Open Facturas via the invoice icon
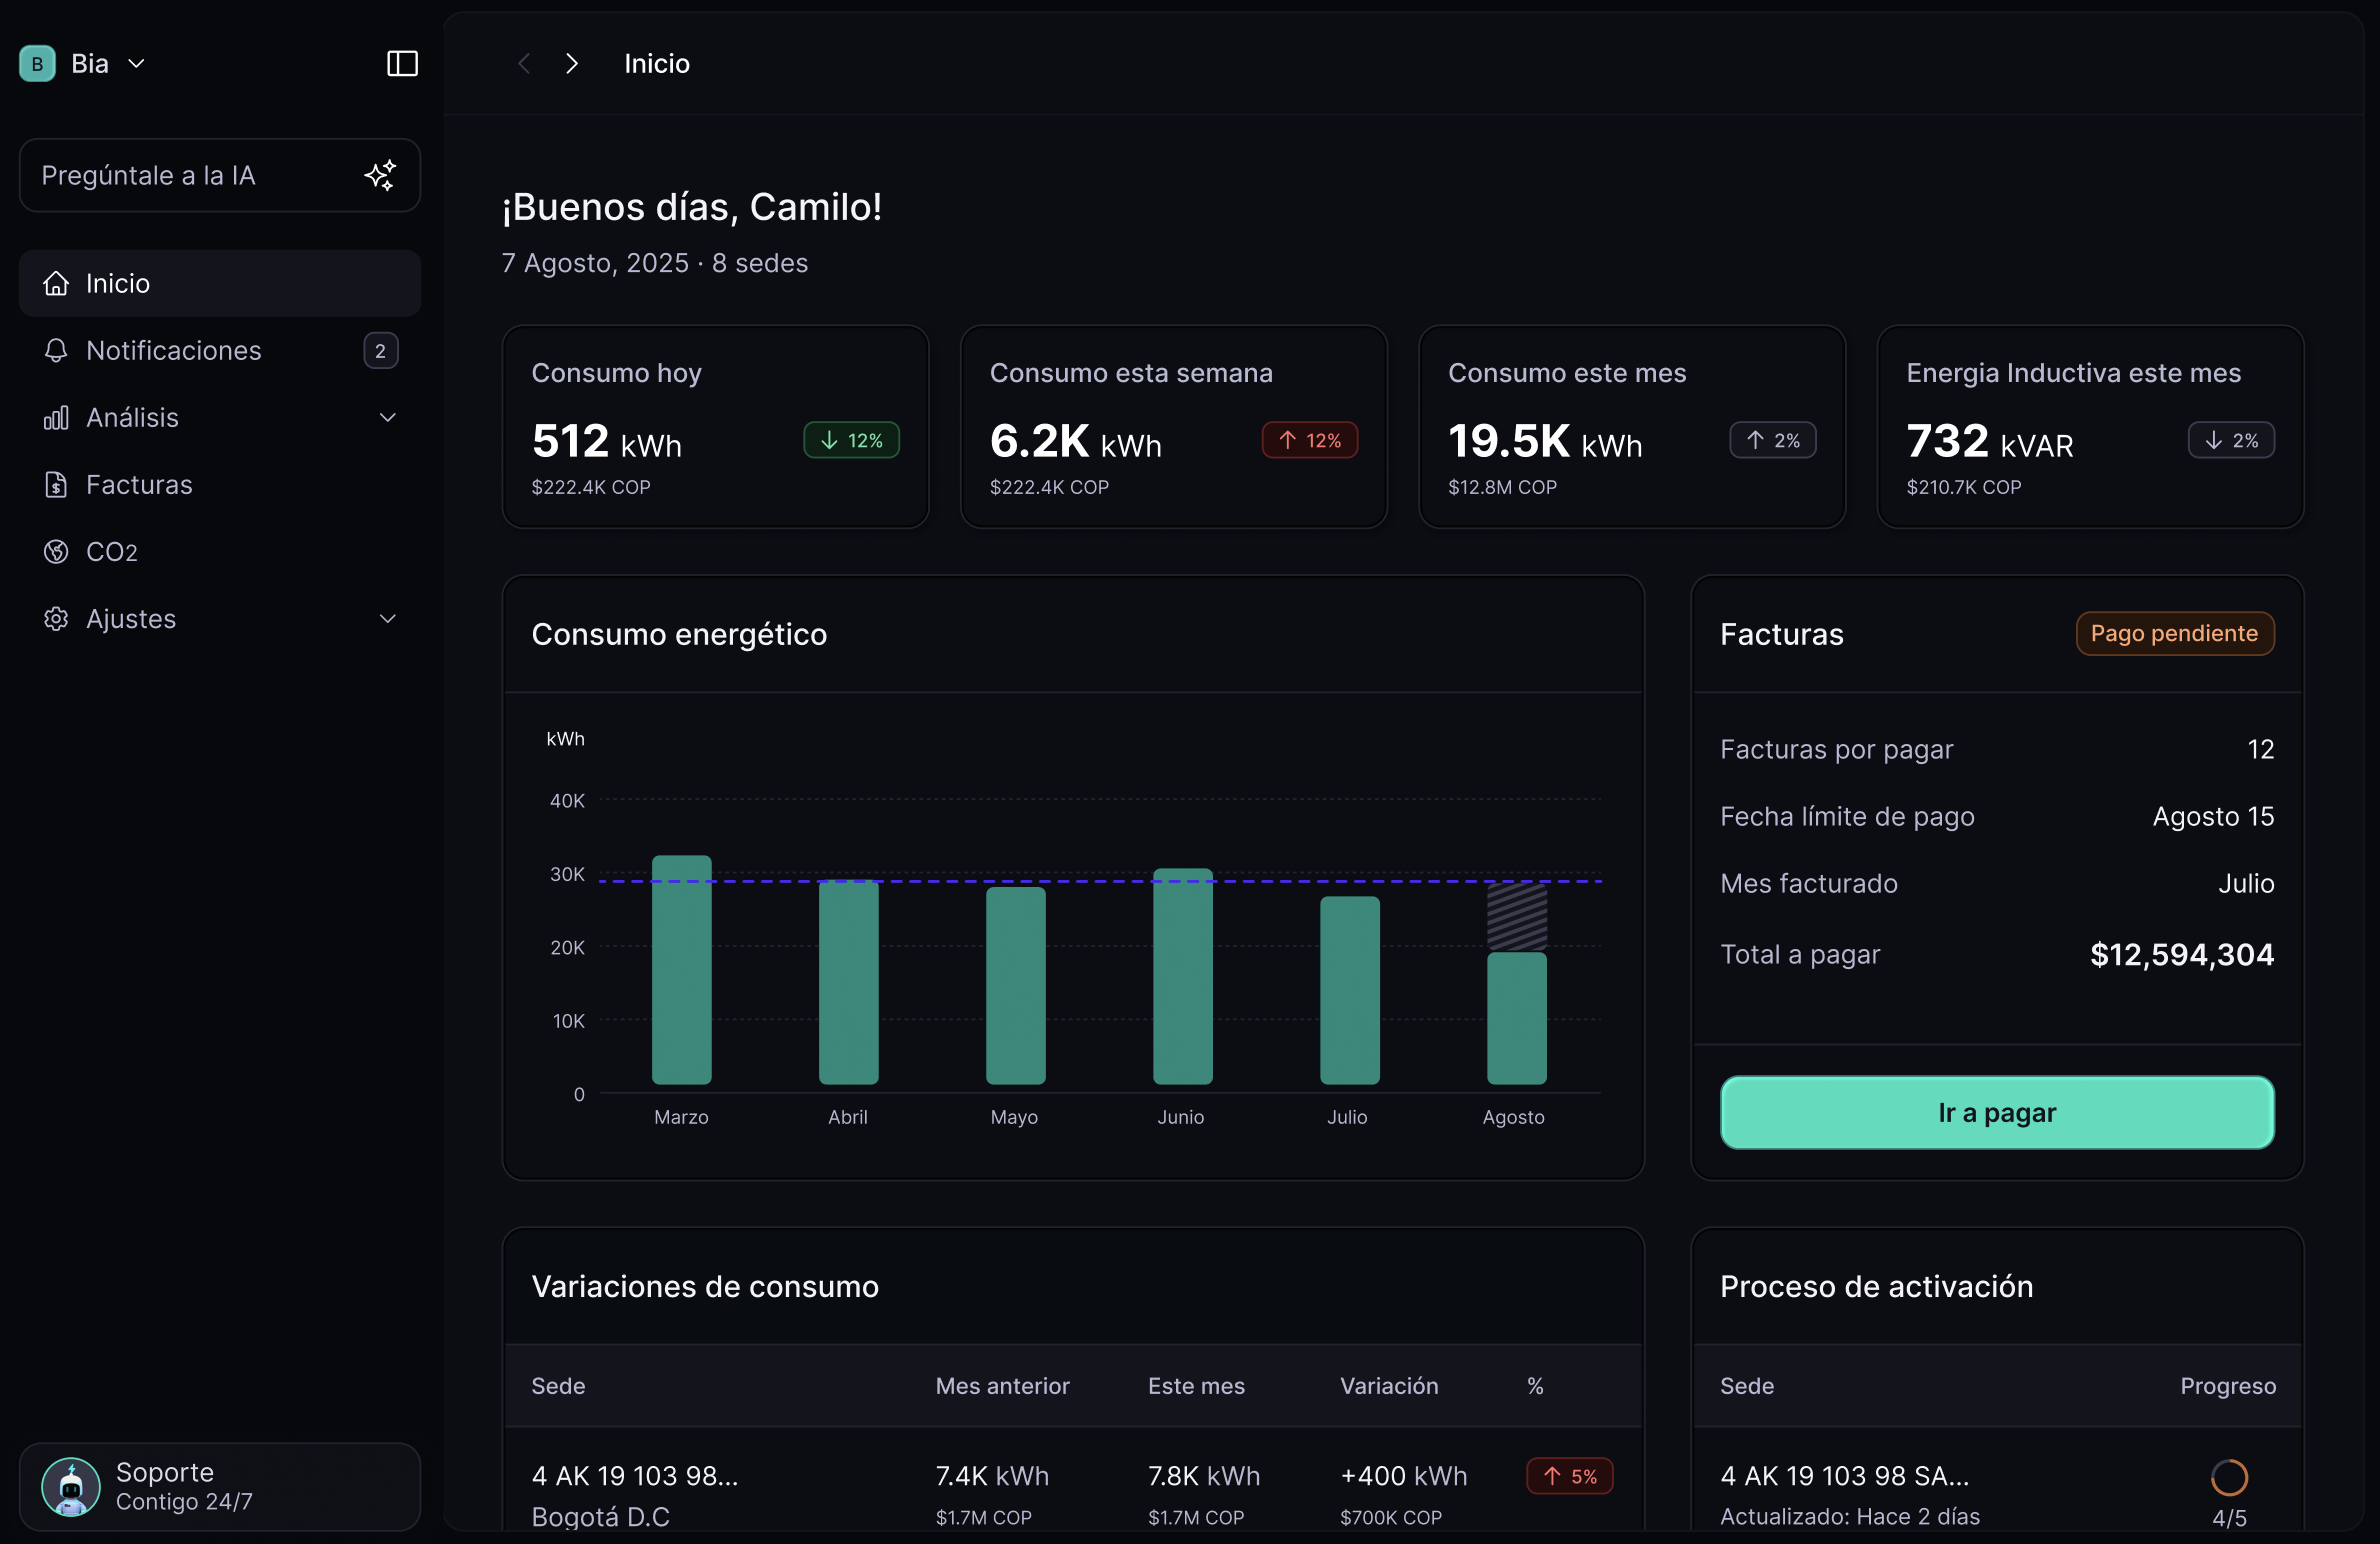 click(x=56, y=485)
